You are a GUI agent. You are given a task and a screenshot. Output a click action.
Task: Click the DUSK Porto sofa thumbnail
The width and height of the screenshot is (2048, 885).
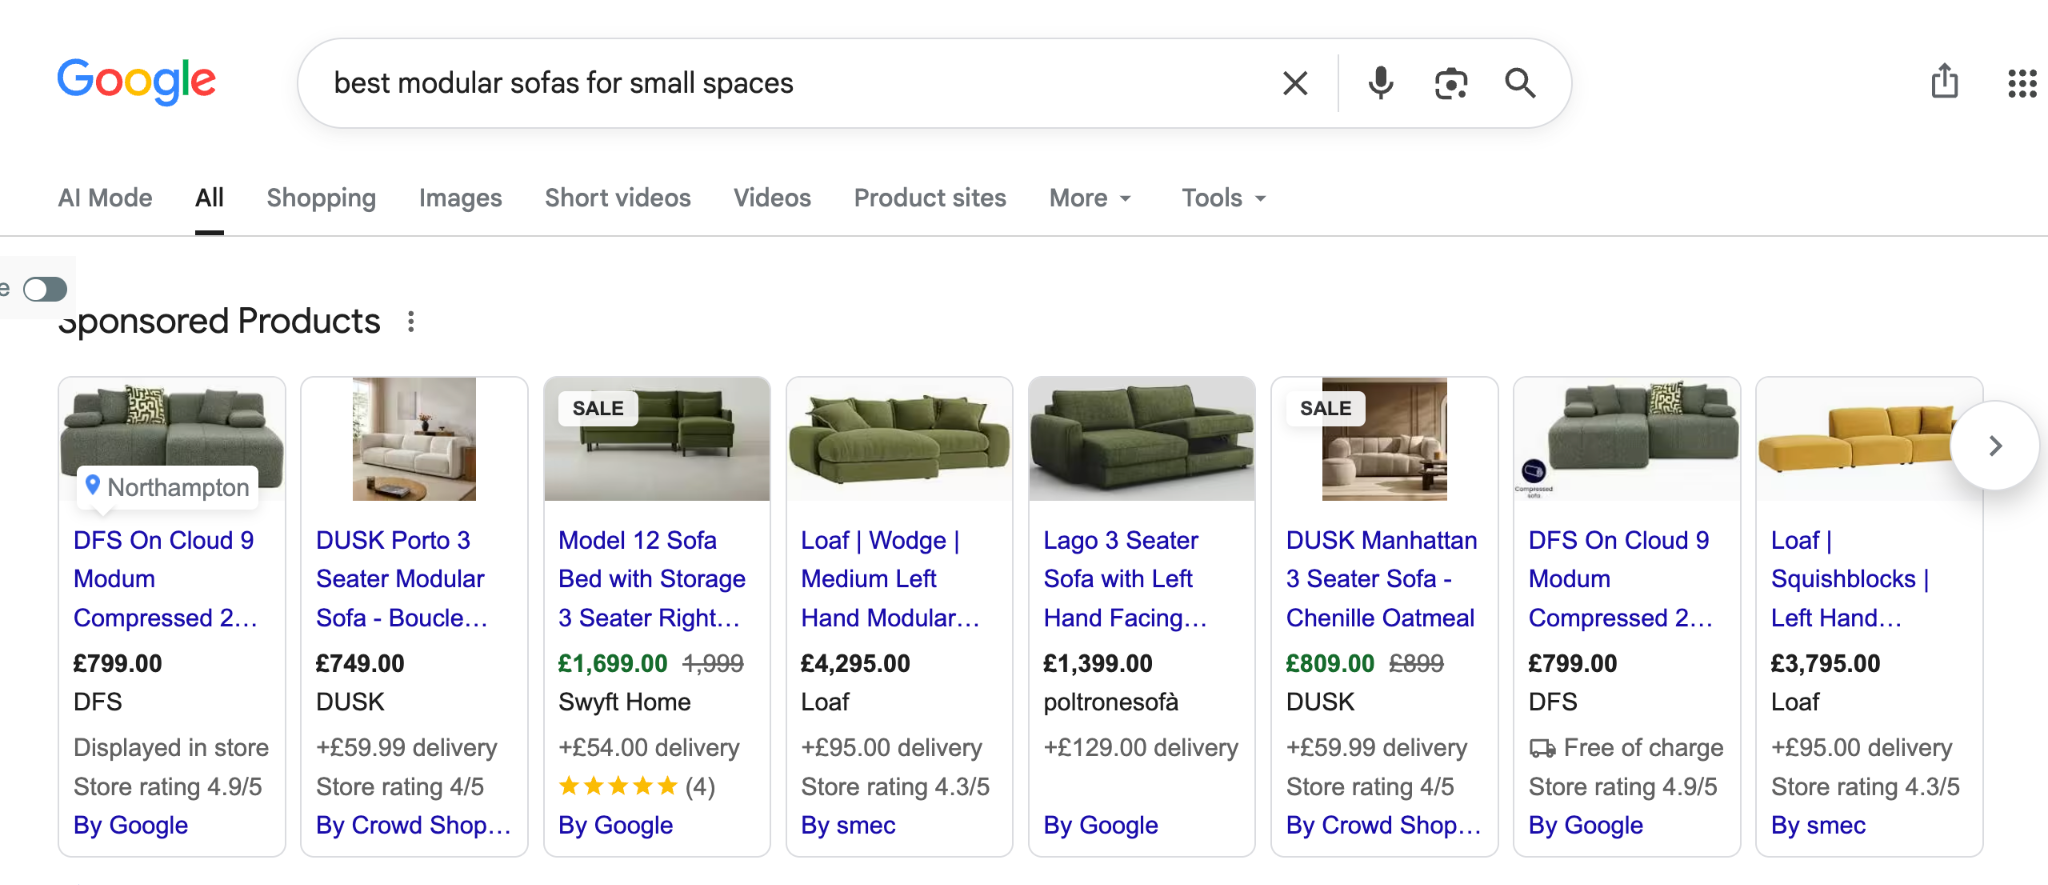pos(414,439)
